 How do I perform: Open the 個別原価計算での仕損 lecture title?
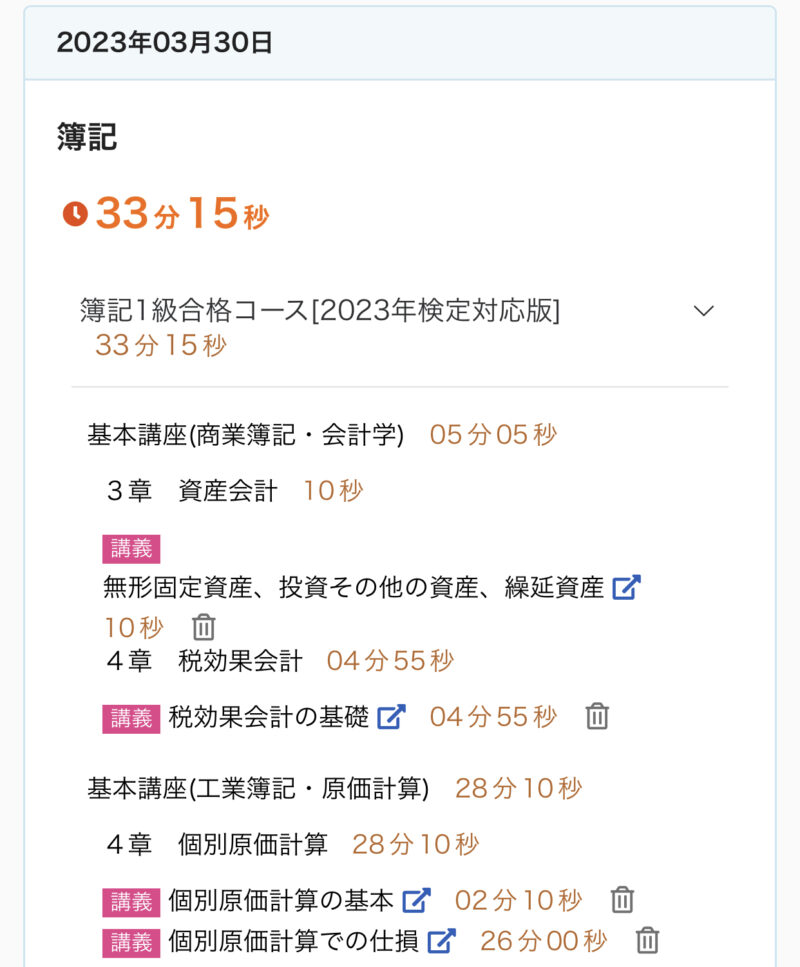pos(293,942)
